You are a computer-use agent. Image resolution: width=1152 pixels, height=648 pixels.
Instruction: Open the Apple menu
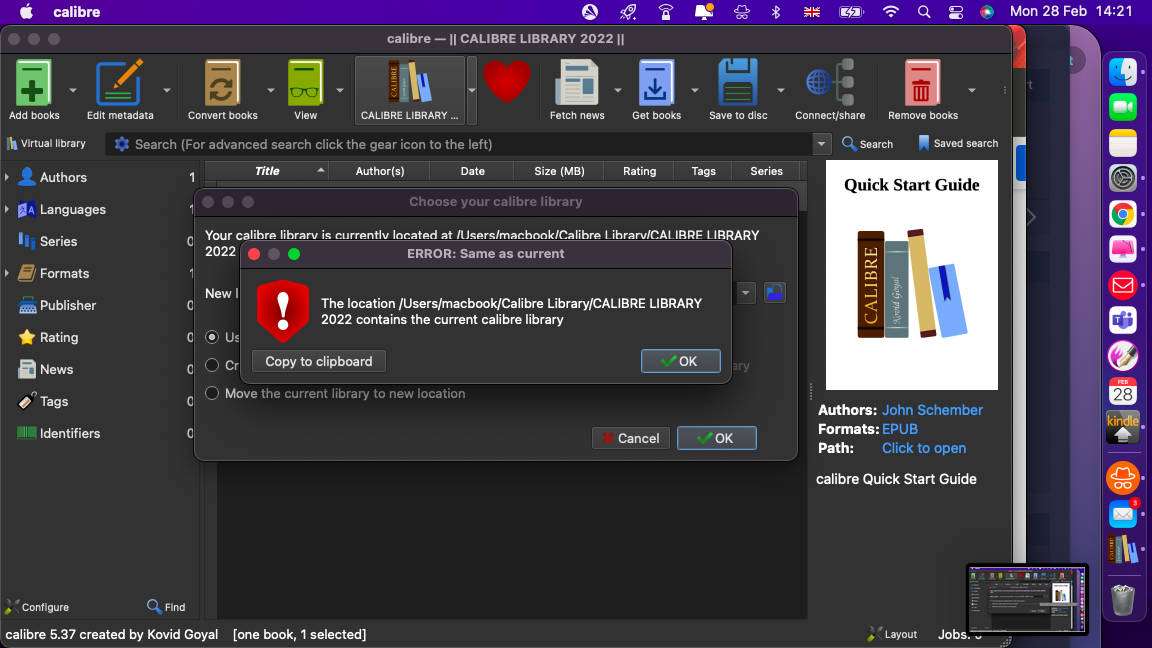pyautogui.click(x=26, y=12)
